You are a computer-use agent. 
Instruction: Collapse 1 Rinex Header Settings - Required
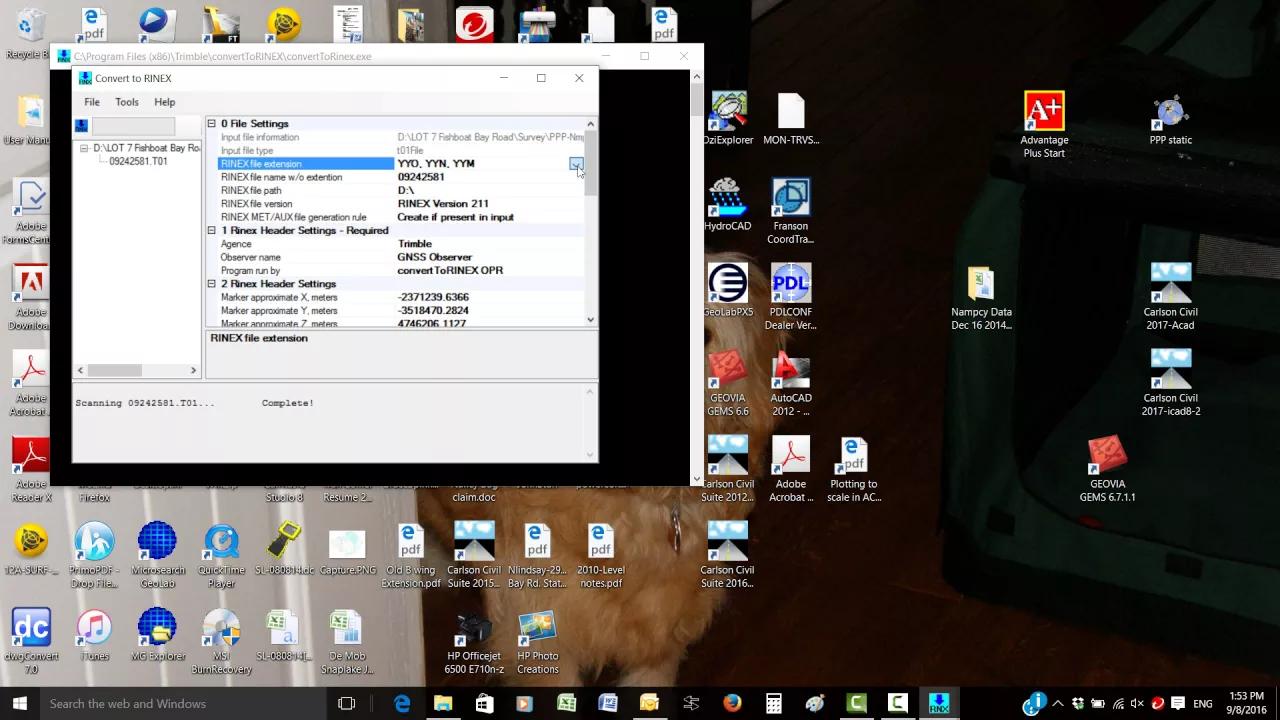coord(211,231)
